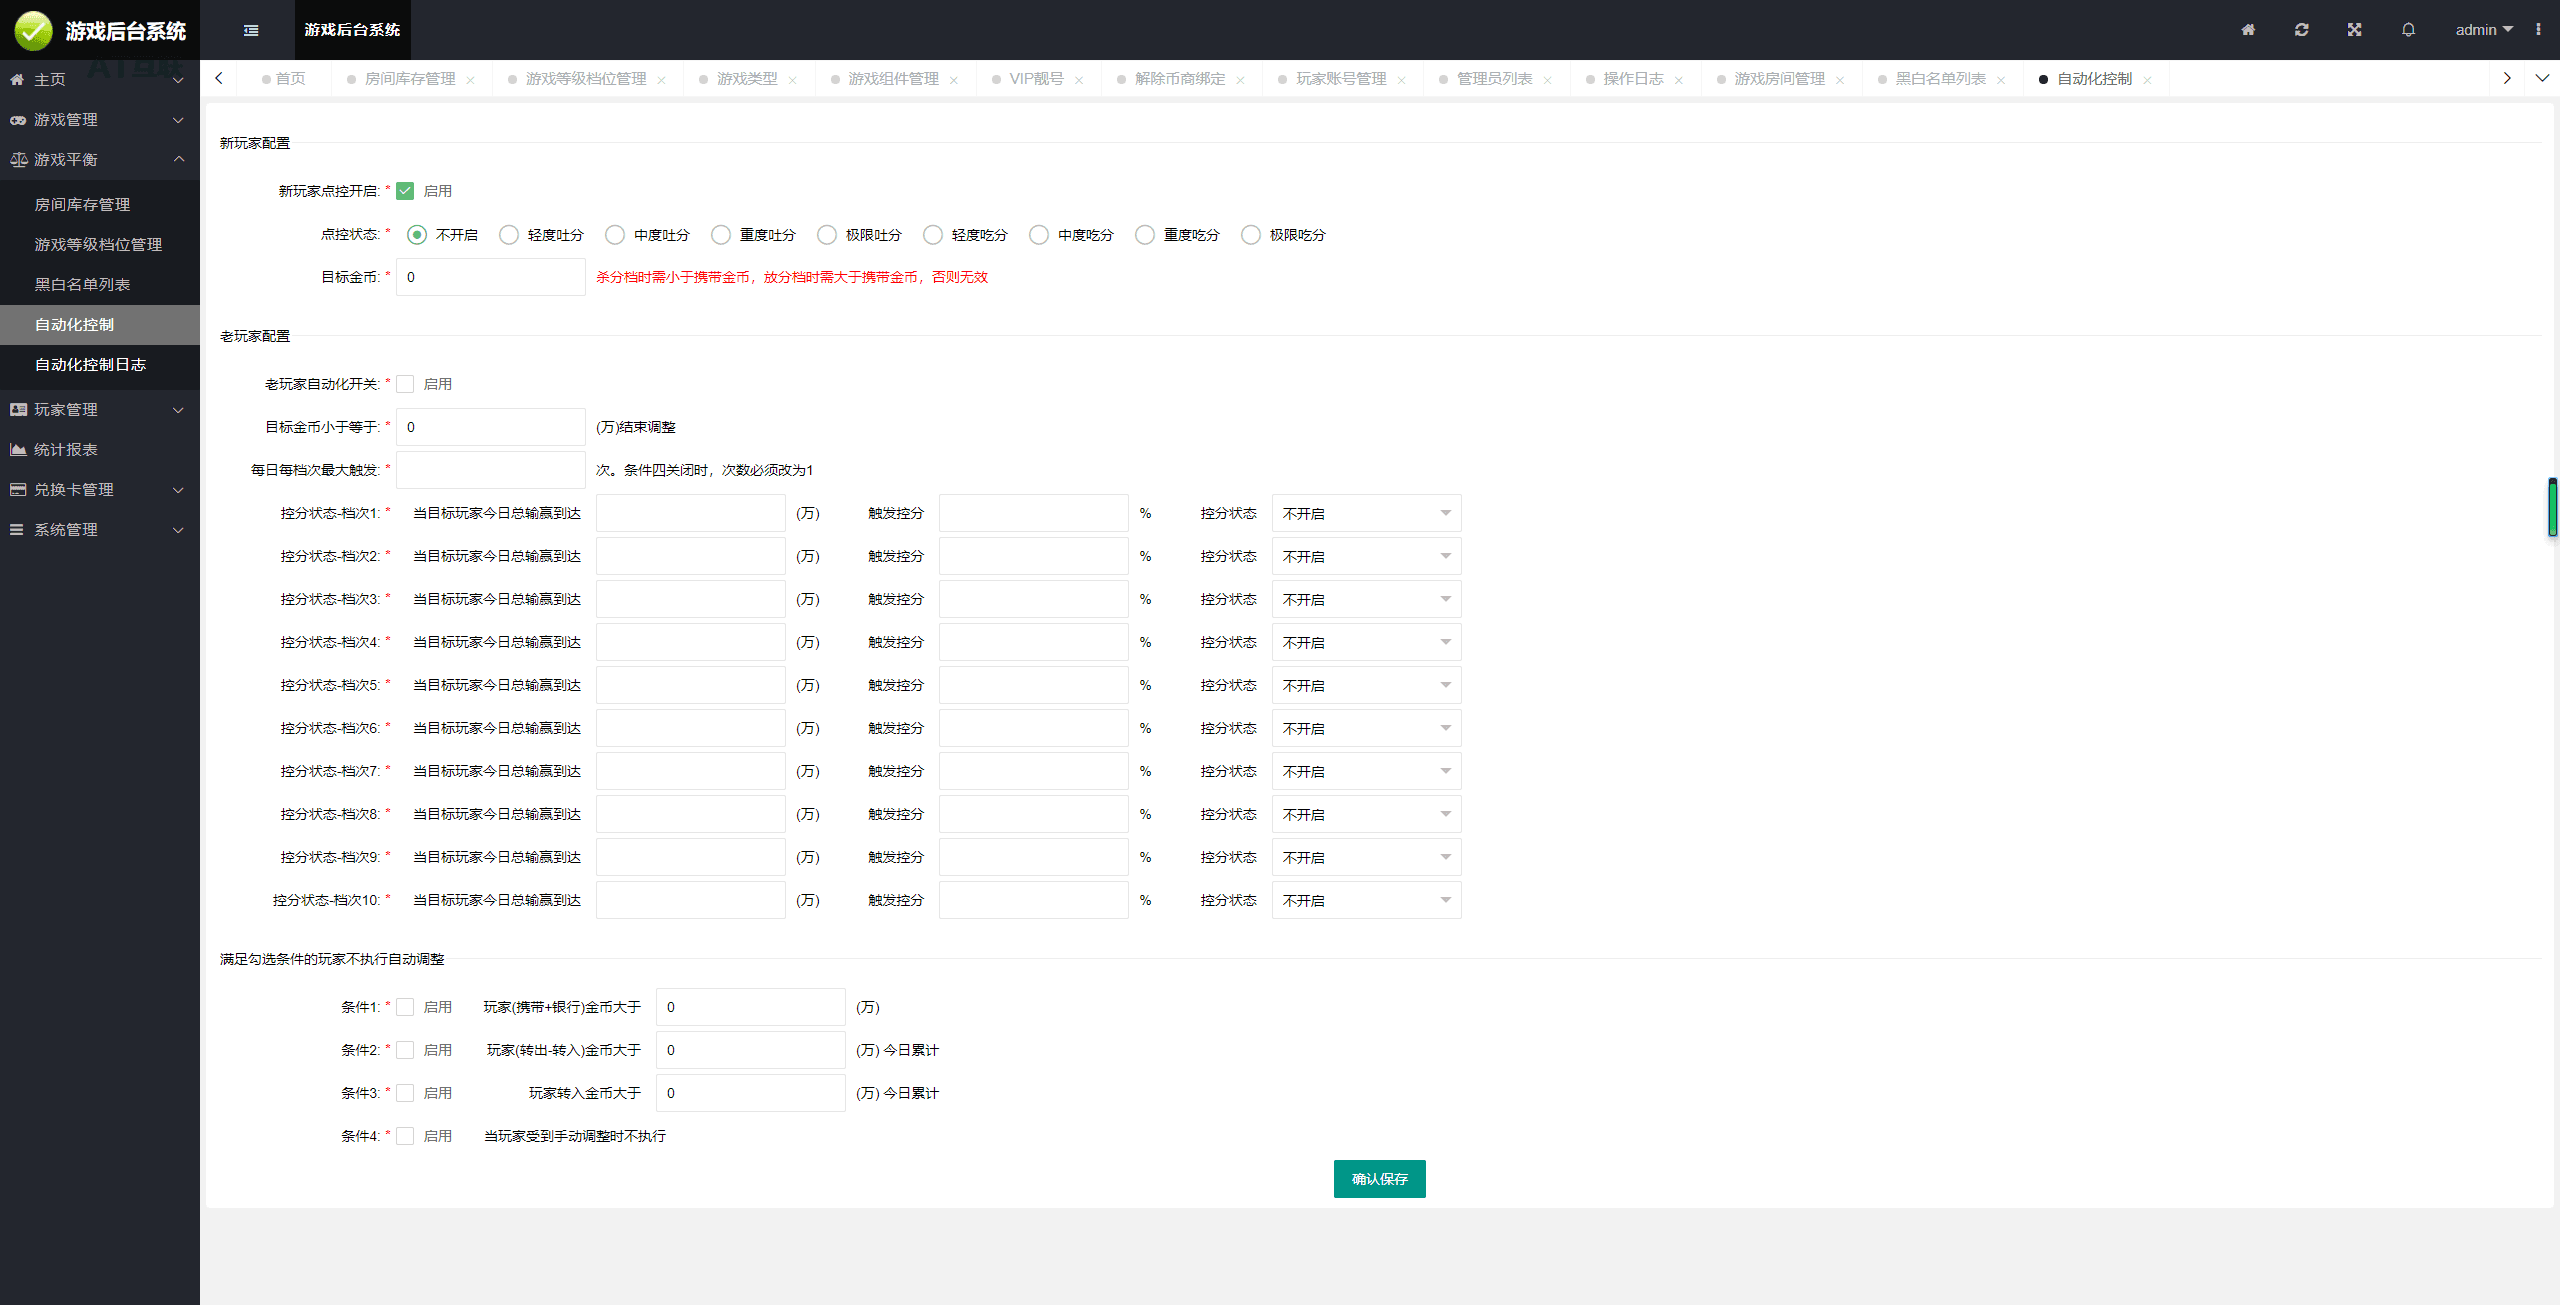Close the VIP靓号 tab
Image resolution: width=2560 pixels, height=1305 pixels.
(x=1079, y=80)
